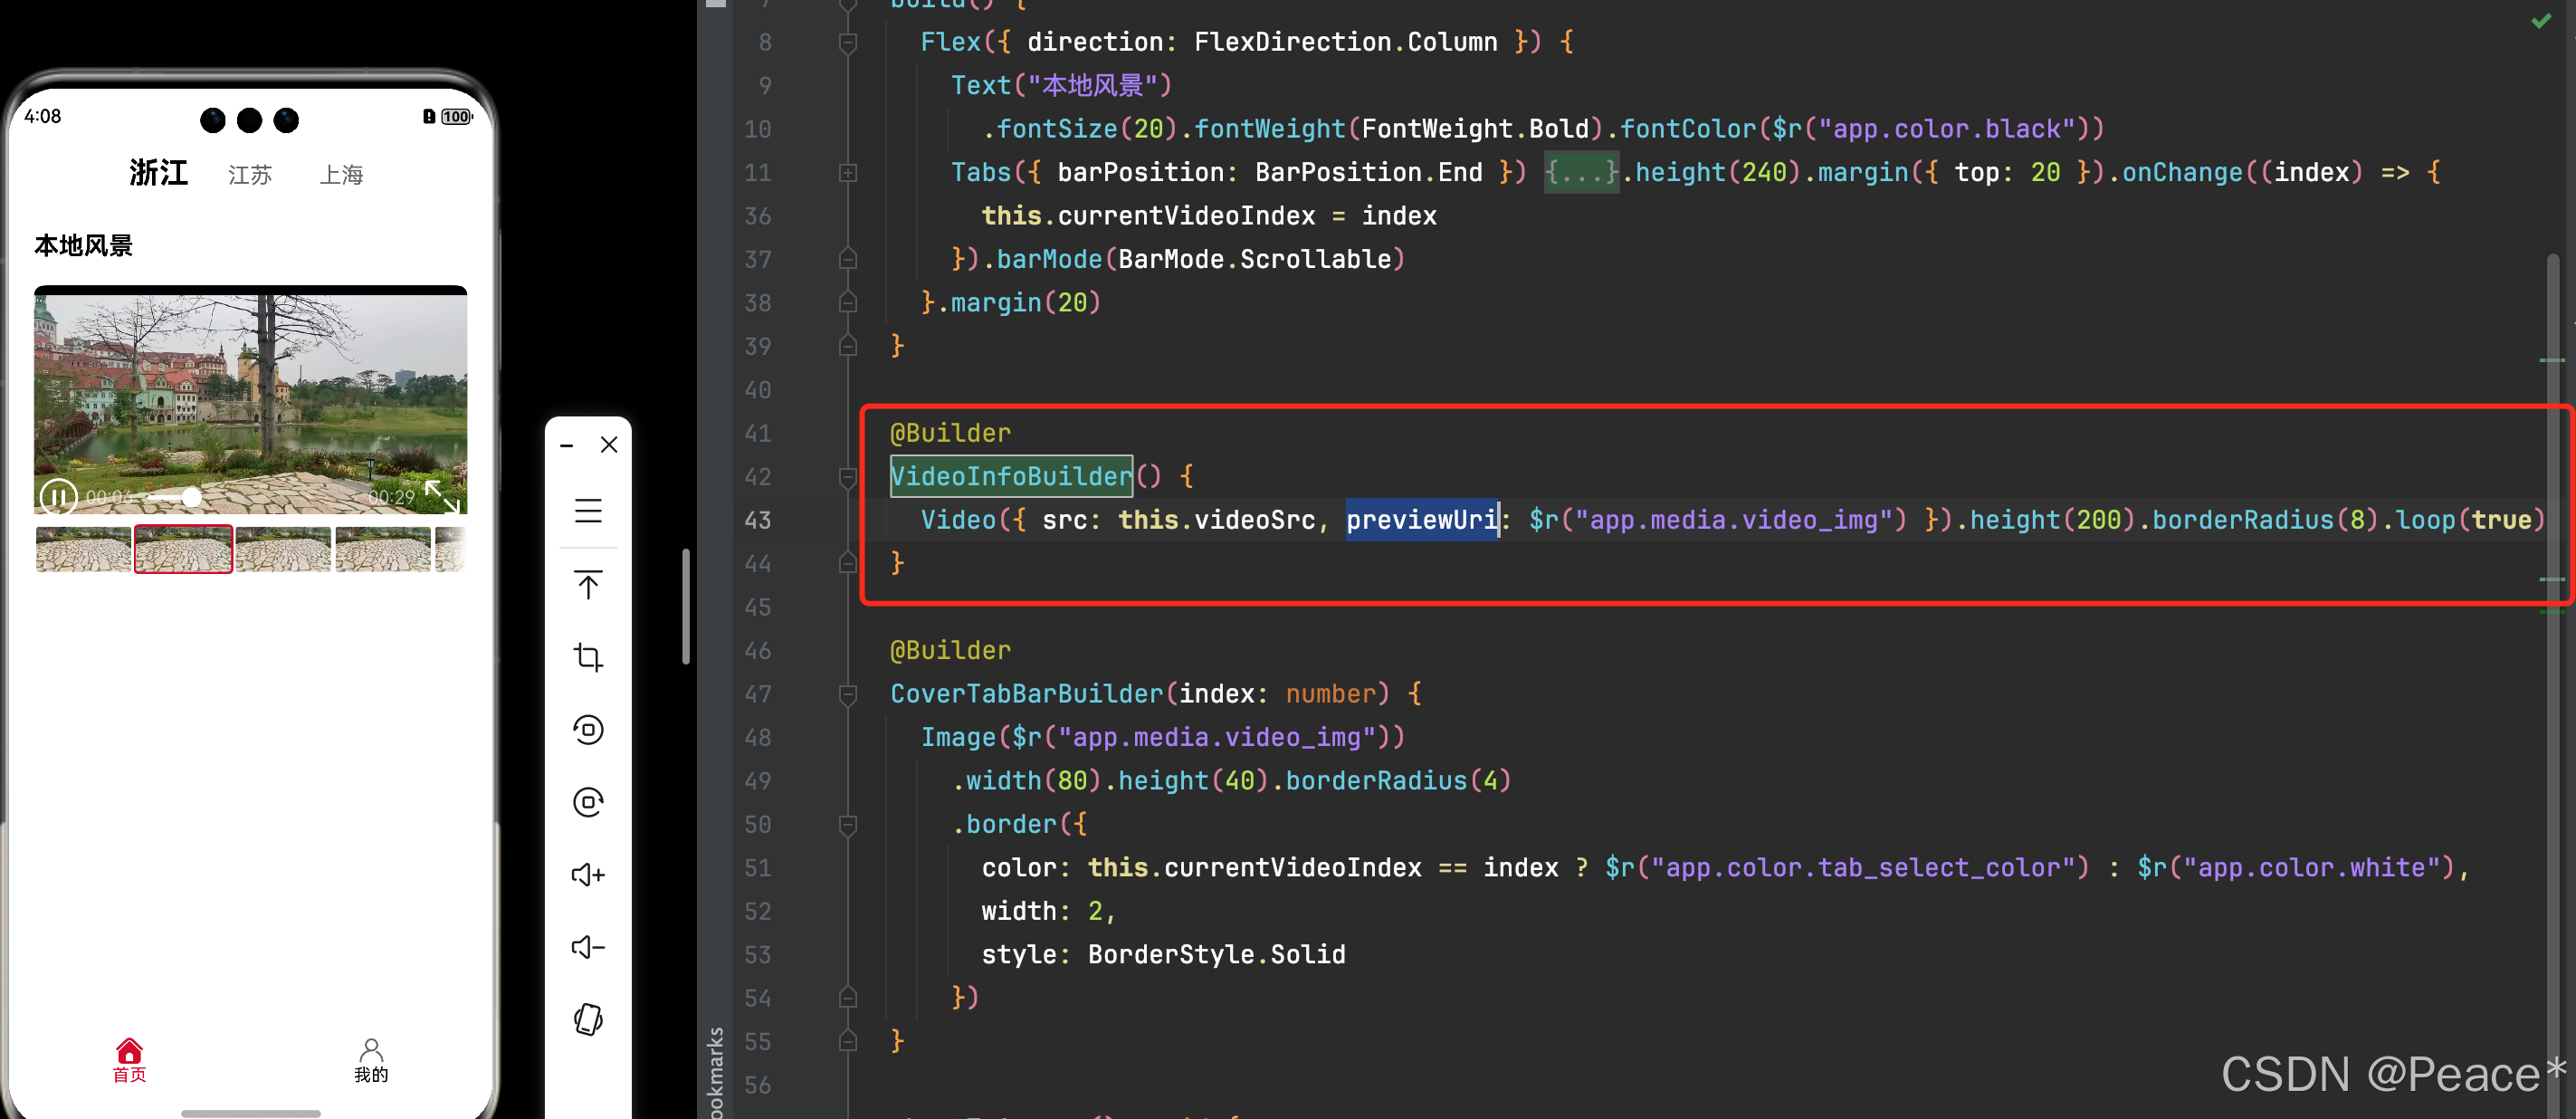Image resolution: width=2576 pixels, height=1119 pixels.
Task: Click the emulator volume up icon
Action: point(588,875)
